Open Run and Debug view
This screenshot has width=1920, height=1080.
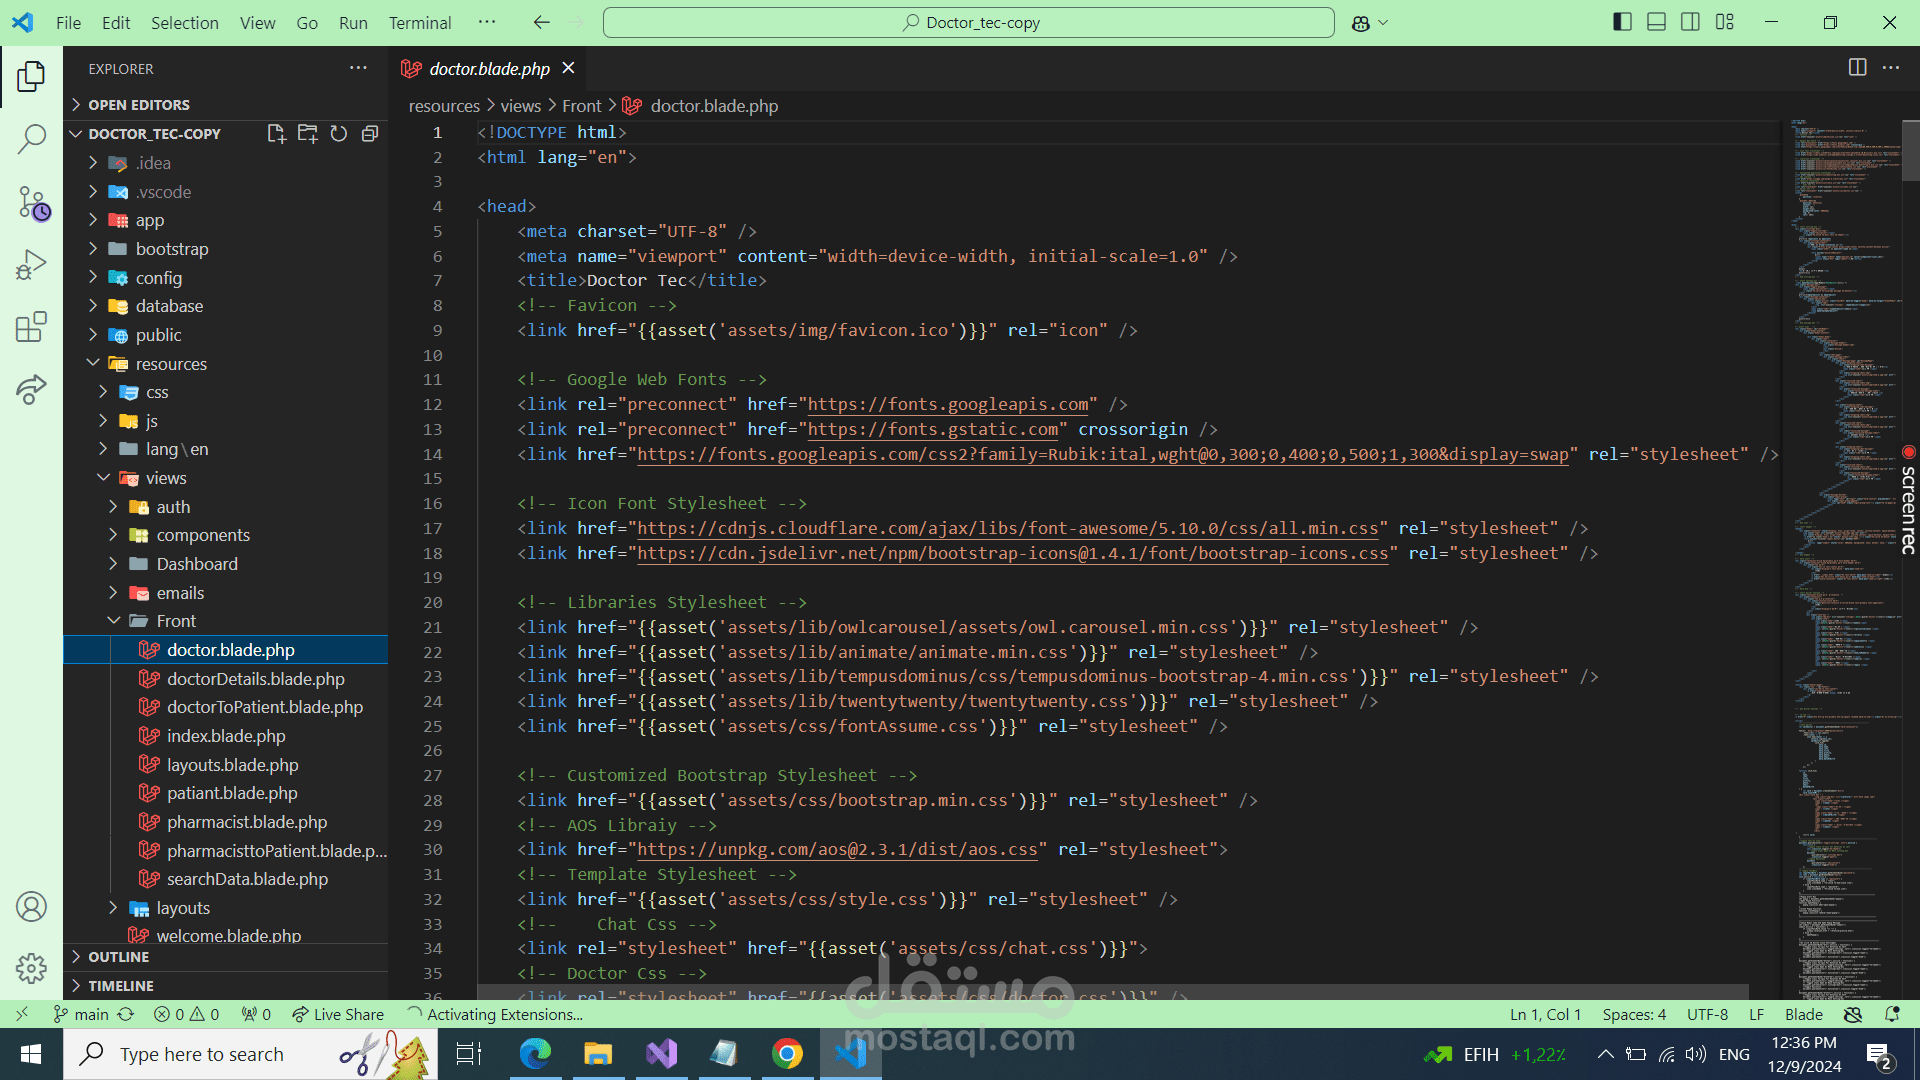[31, 265]
